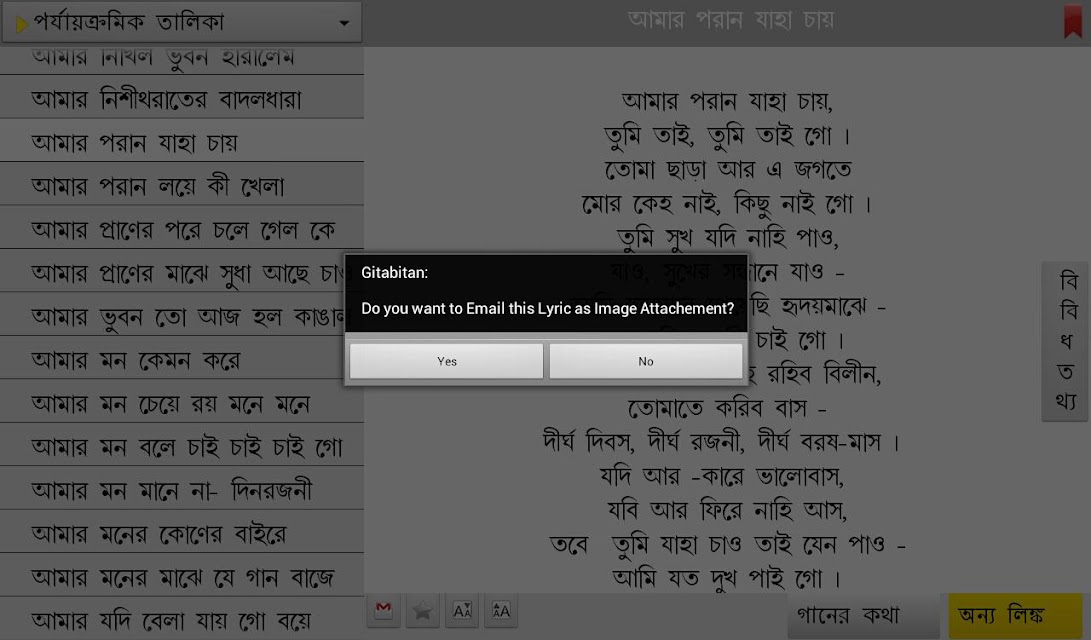
Task: Click lyric line আমি যত দুখ পাই গো
Action: coord(728,577)
